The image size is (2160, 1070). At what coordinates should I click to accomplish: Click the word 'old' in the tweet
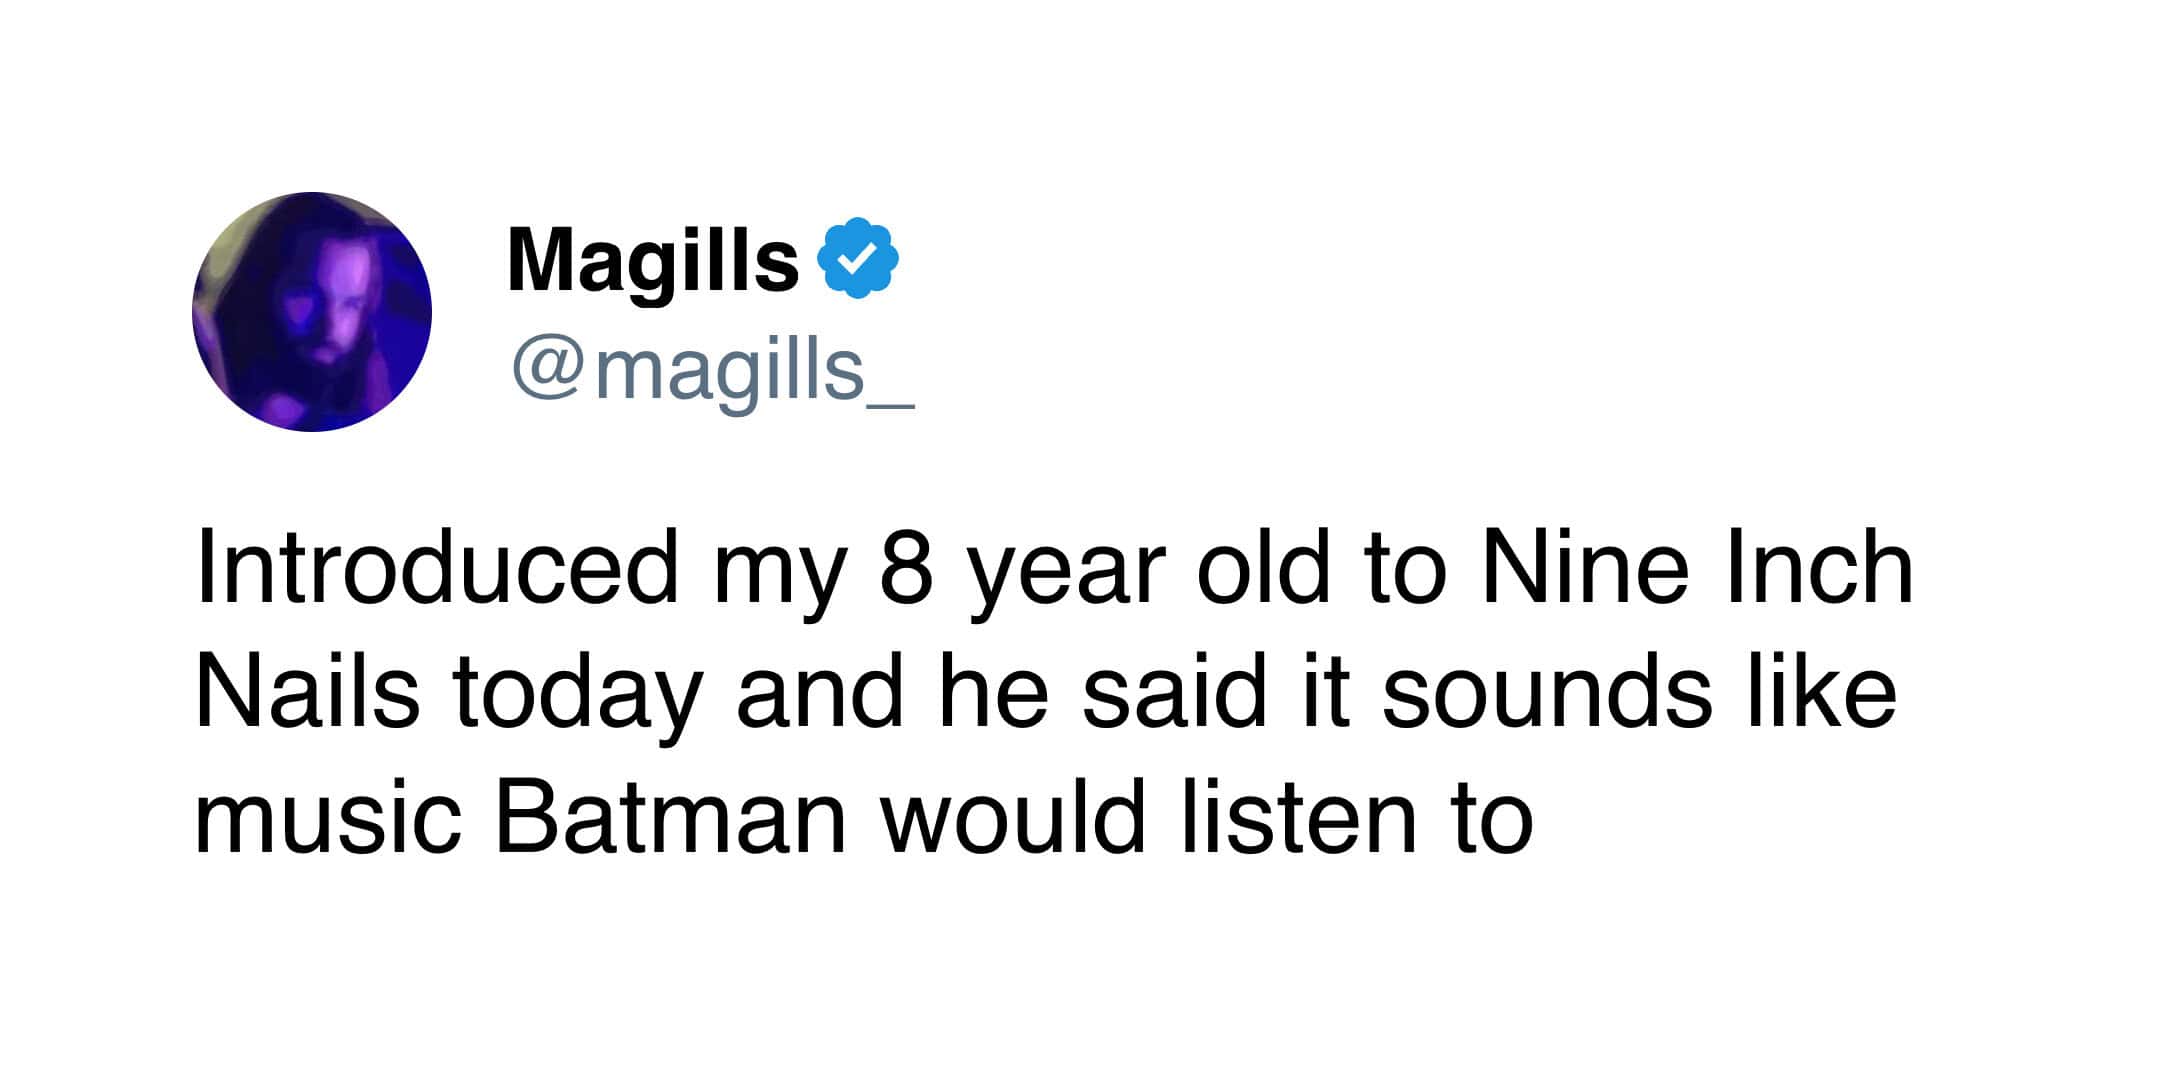coord(1264,568)
